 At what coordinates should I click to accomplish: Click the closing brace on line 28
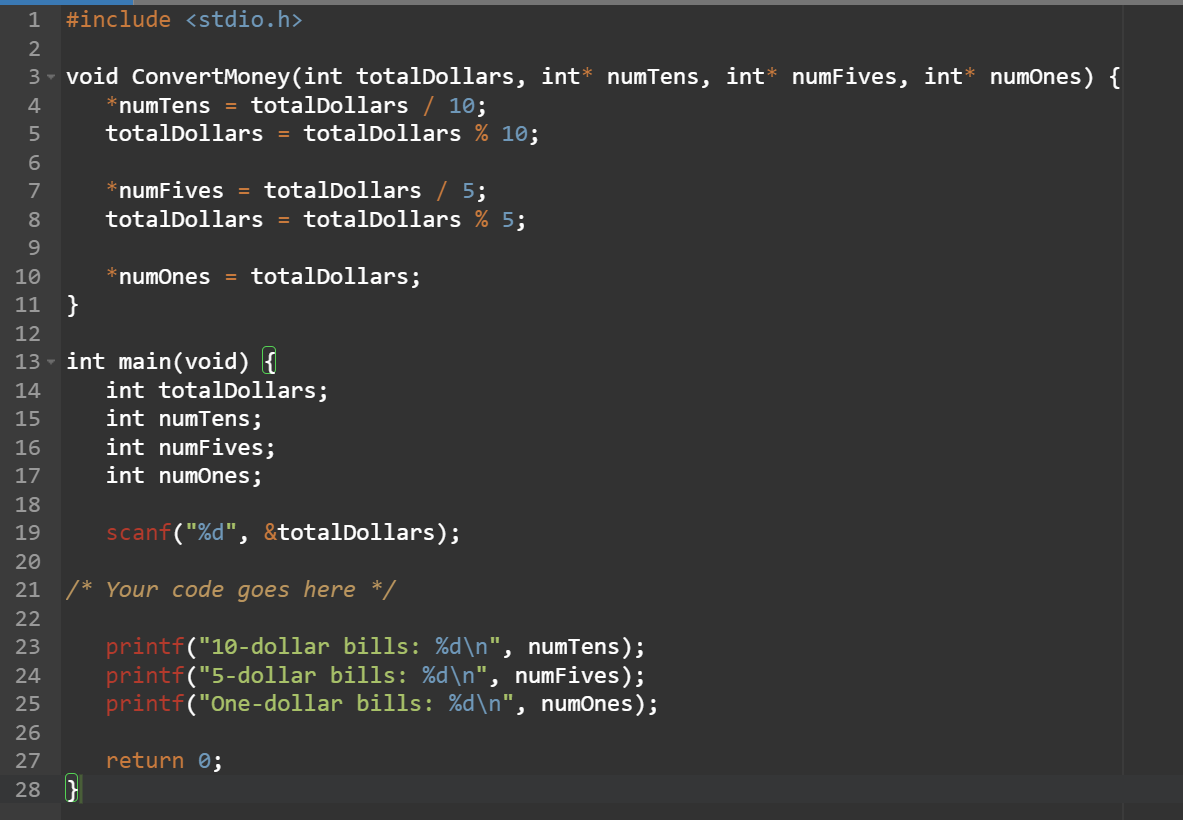click(70, 789)
